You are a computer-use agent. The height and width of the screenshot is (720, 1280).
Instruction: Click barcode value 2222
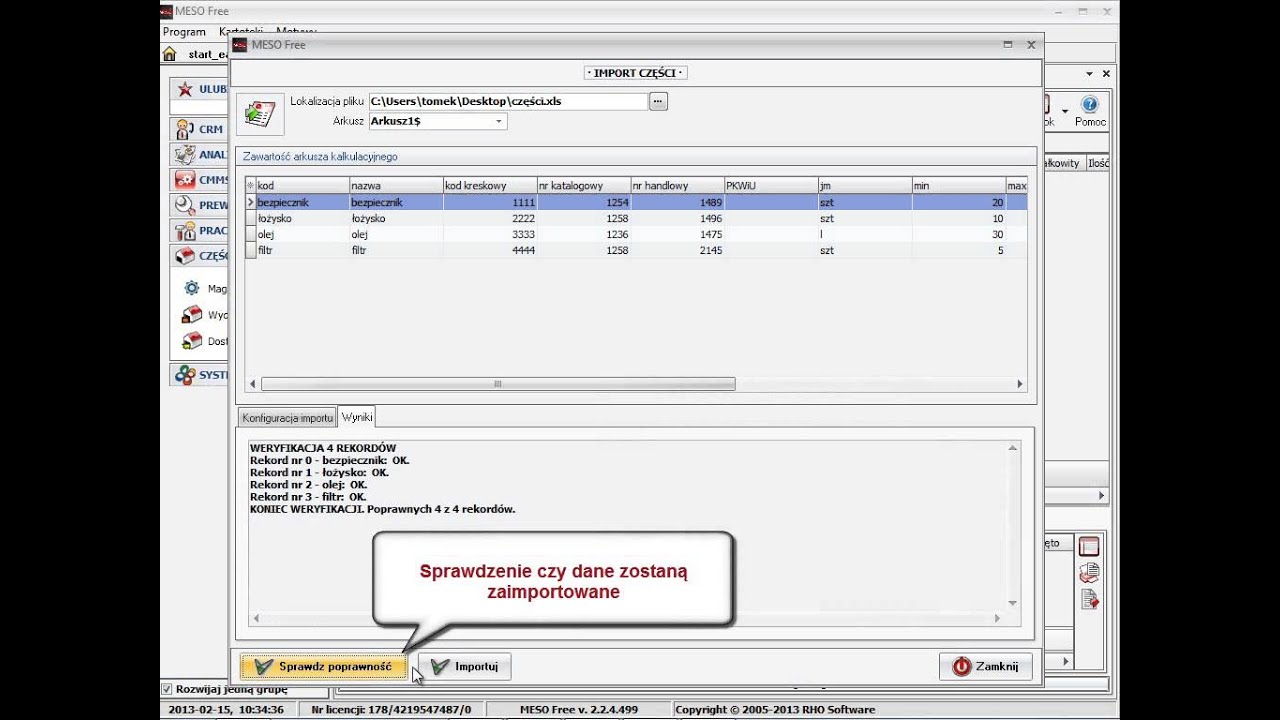point(523,218)
